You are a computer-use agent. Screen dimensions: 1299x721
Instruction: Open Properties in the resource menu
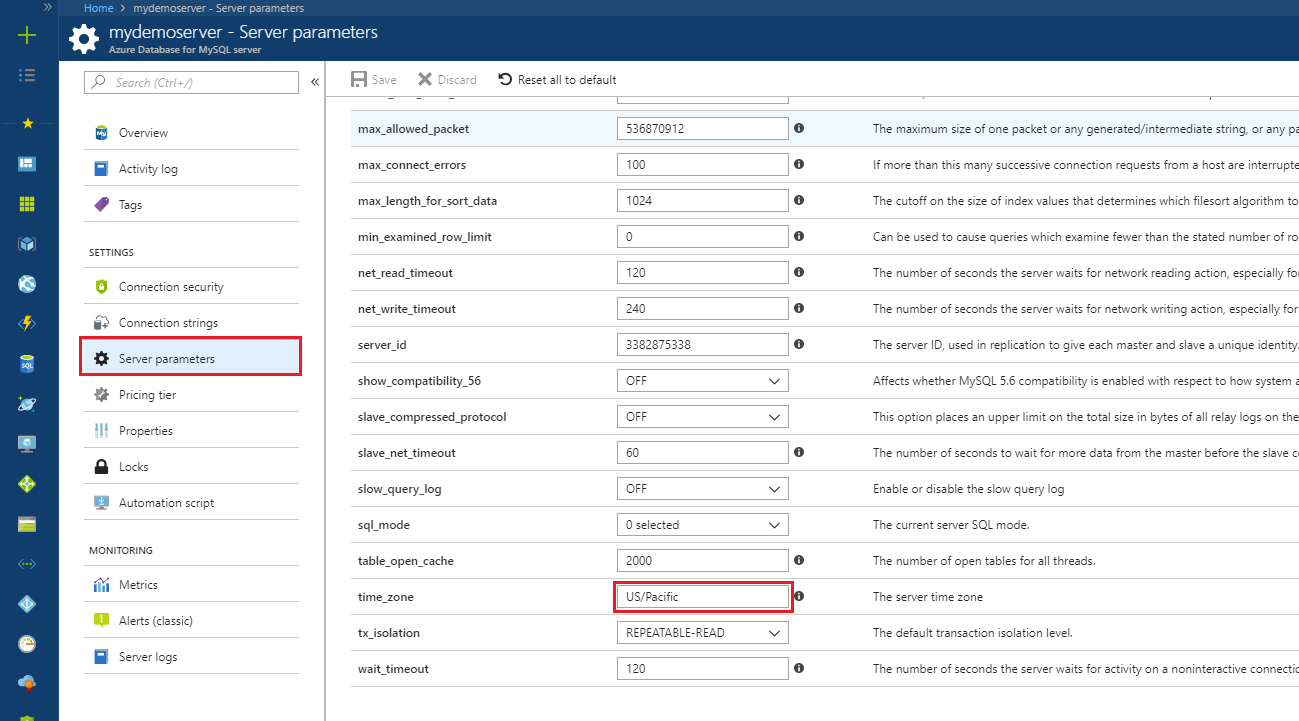click(191, 431)
